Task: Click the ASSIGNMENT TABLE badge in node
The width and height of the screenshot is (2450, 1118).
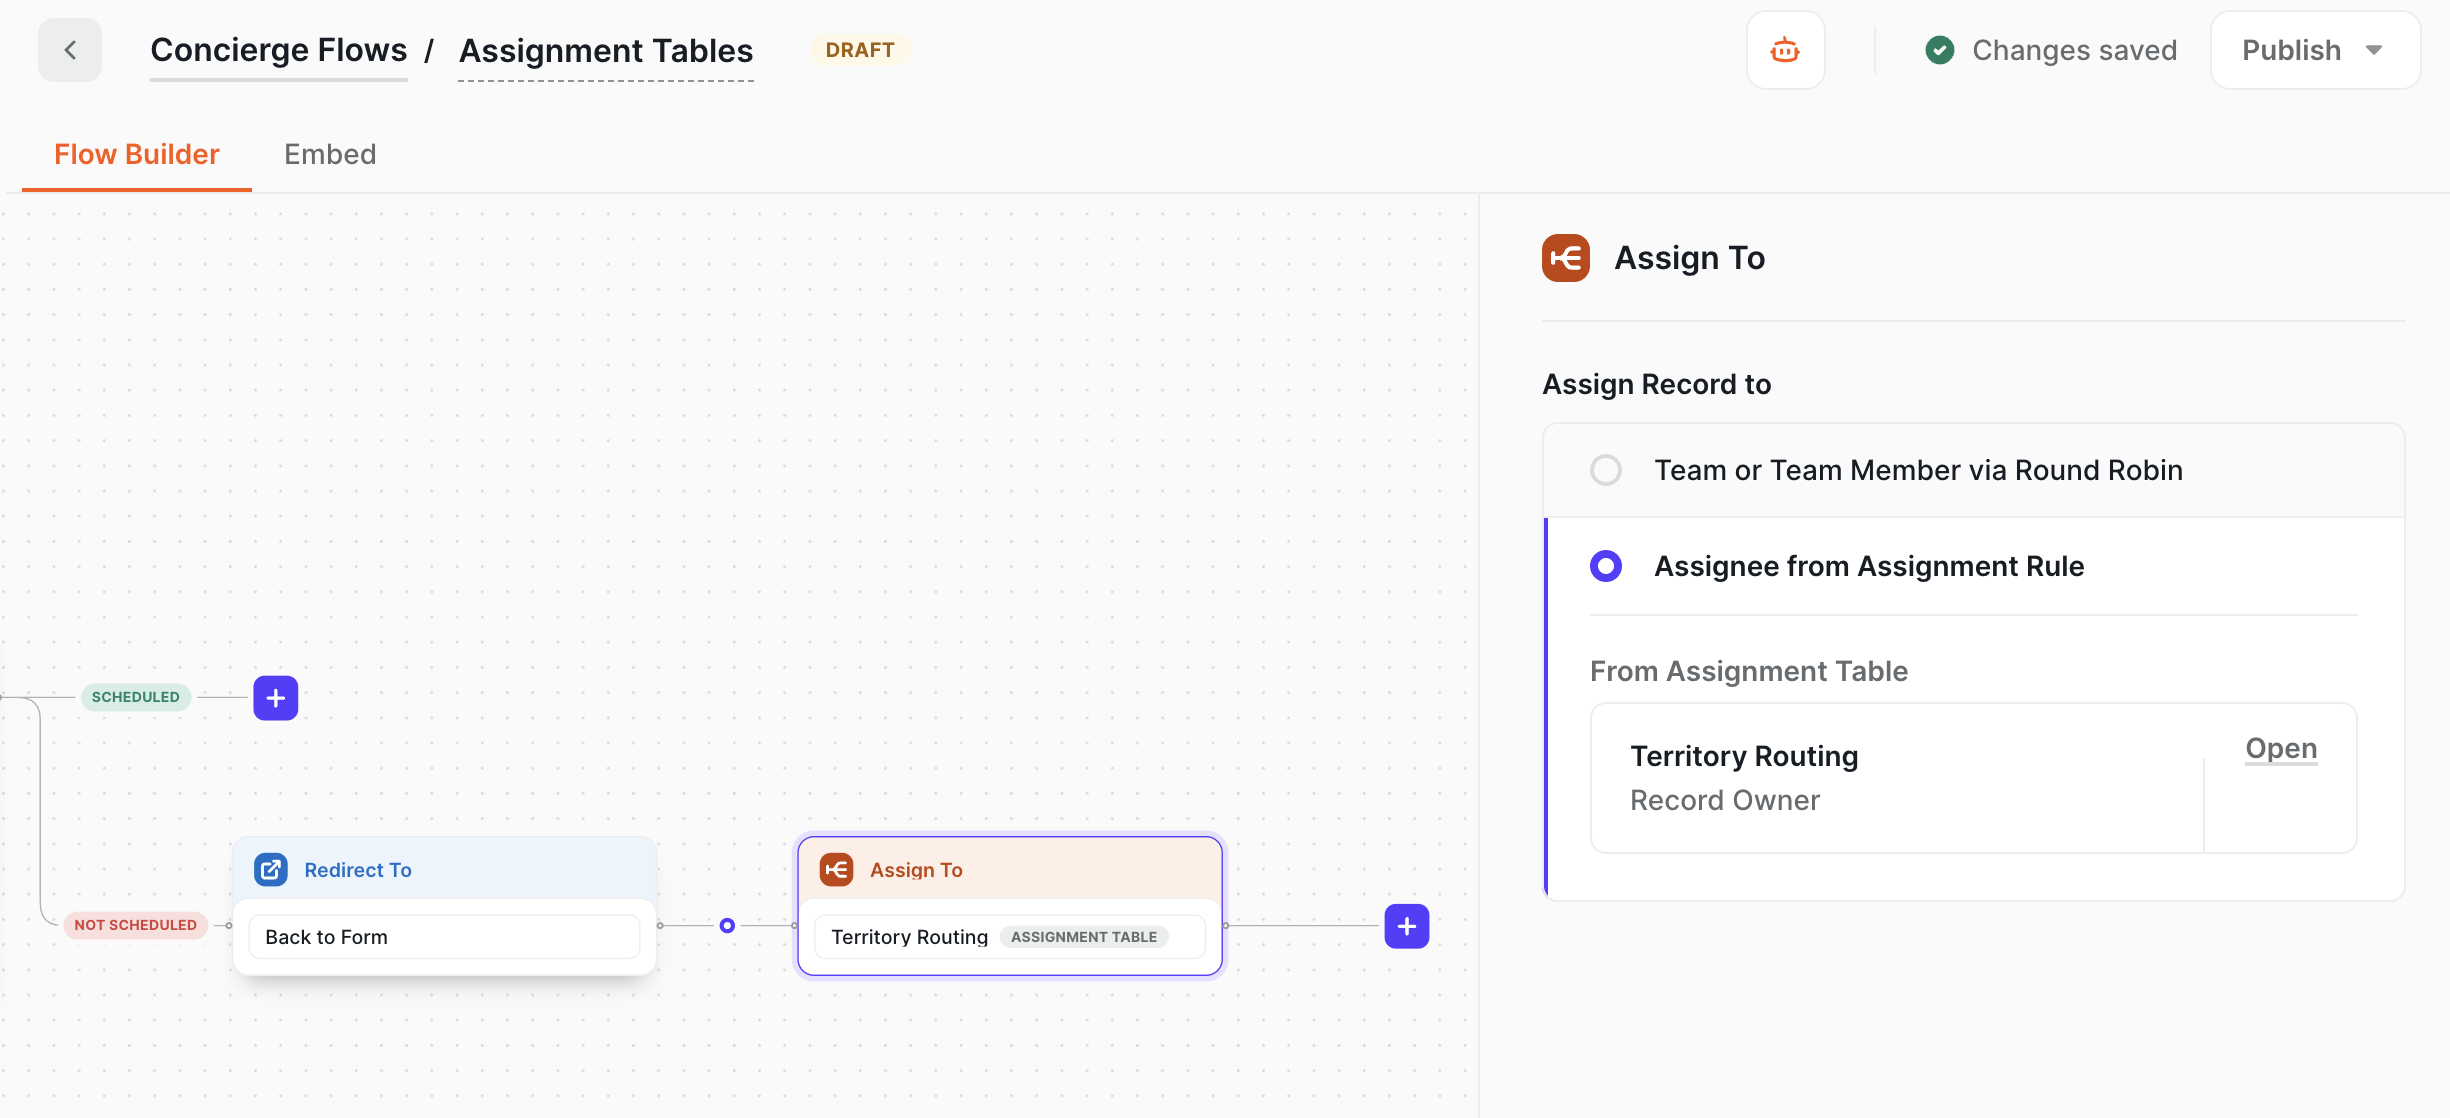Action: [x=1084, y=937]
